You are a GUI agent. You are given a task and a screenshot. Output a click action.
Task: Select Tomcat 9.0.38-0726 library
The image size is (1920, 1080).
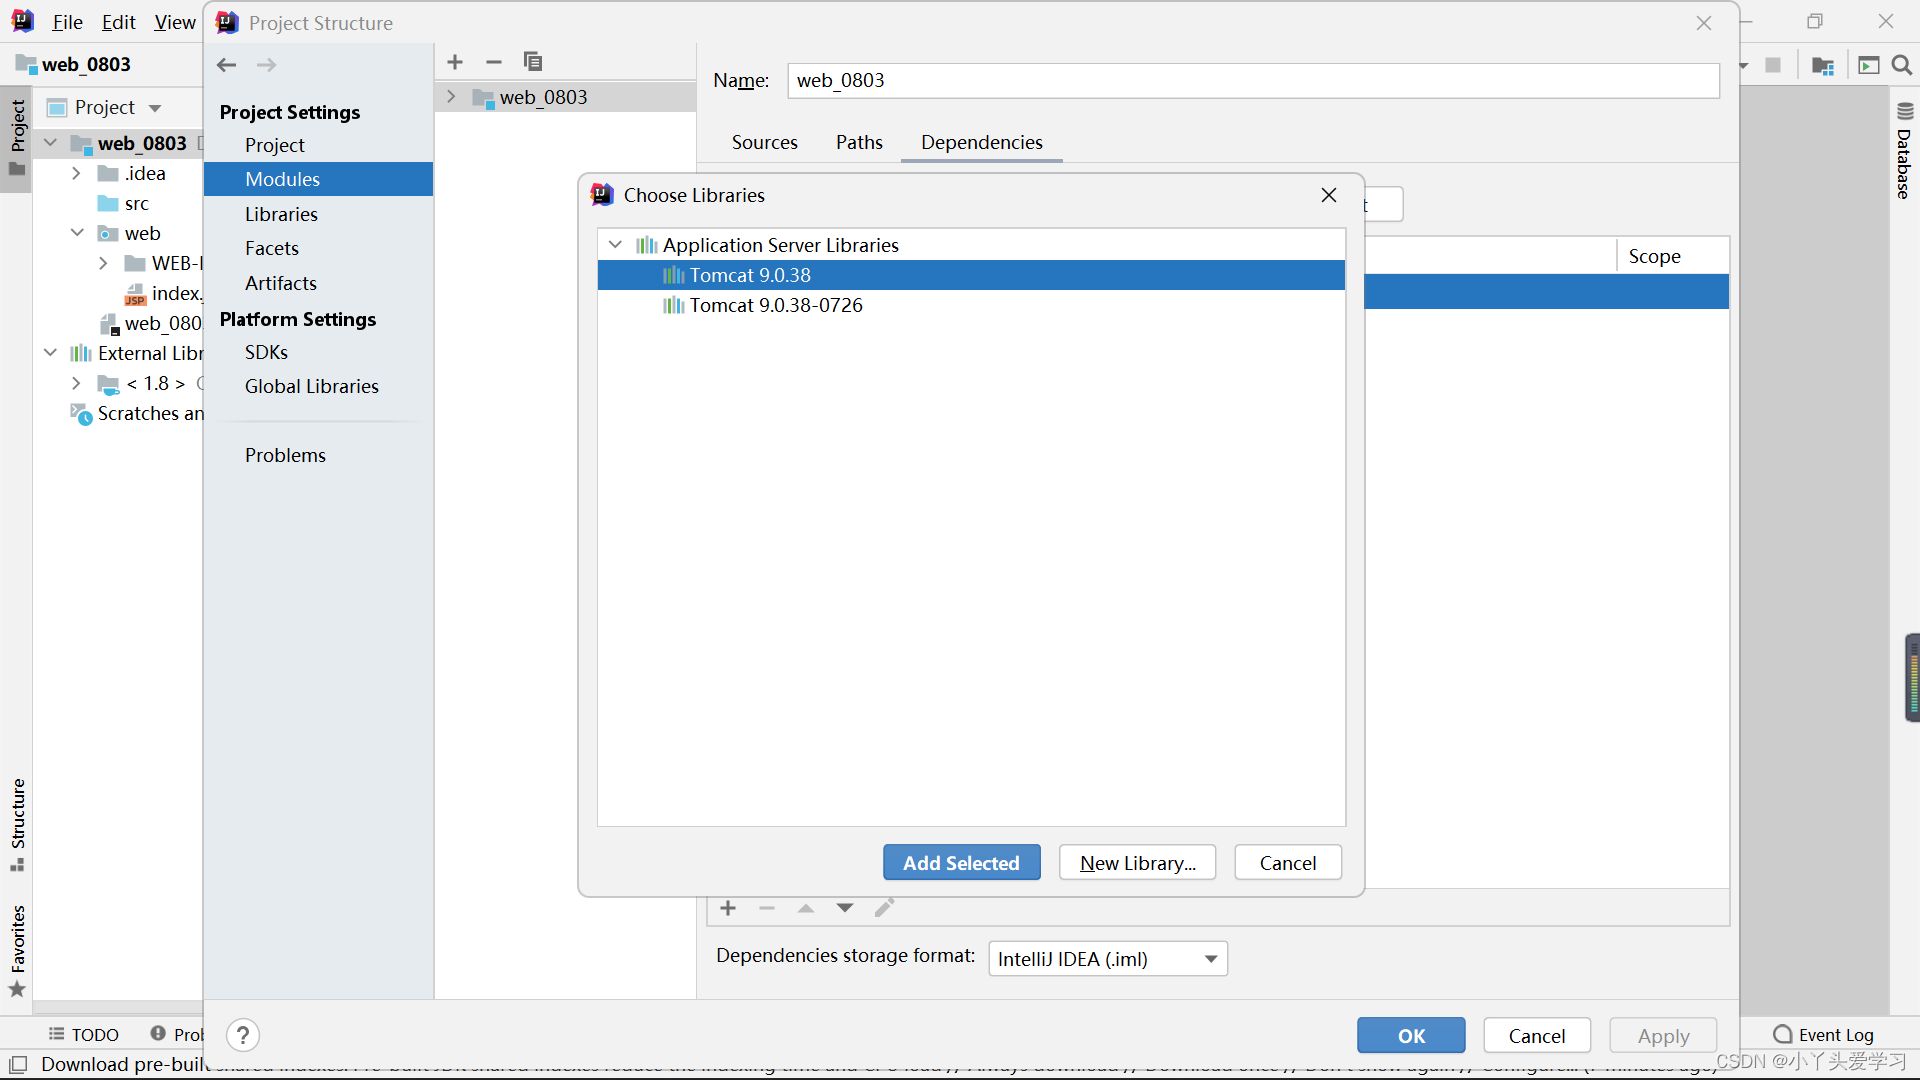coord(971,305)
